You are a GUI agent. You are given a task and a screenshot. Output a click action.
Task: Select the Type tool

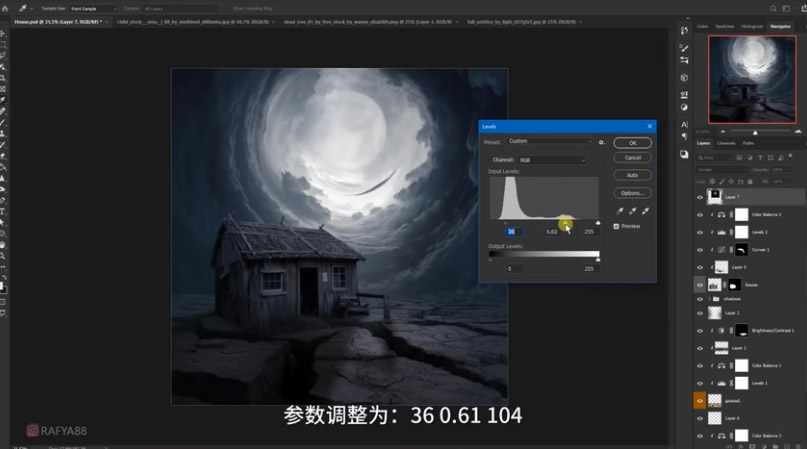tap(4, 211)
